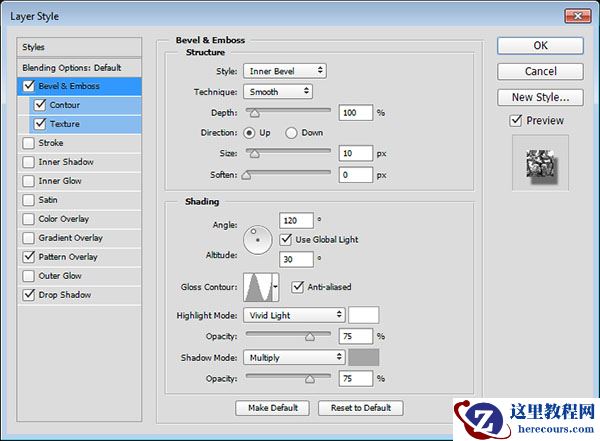
Task: Click the New Style... button
Action: (x=540, y=97)
